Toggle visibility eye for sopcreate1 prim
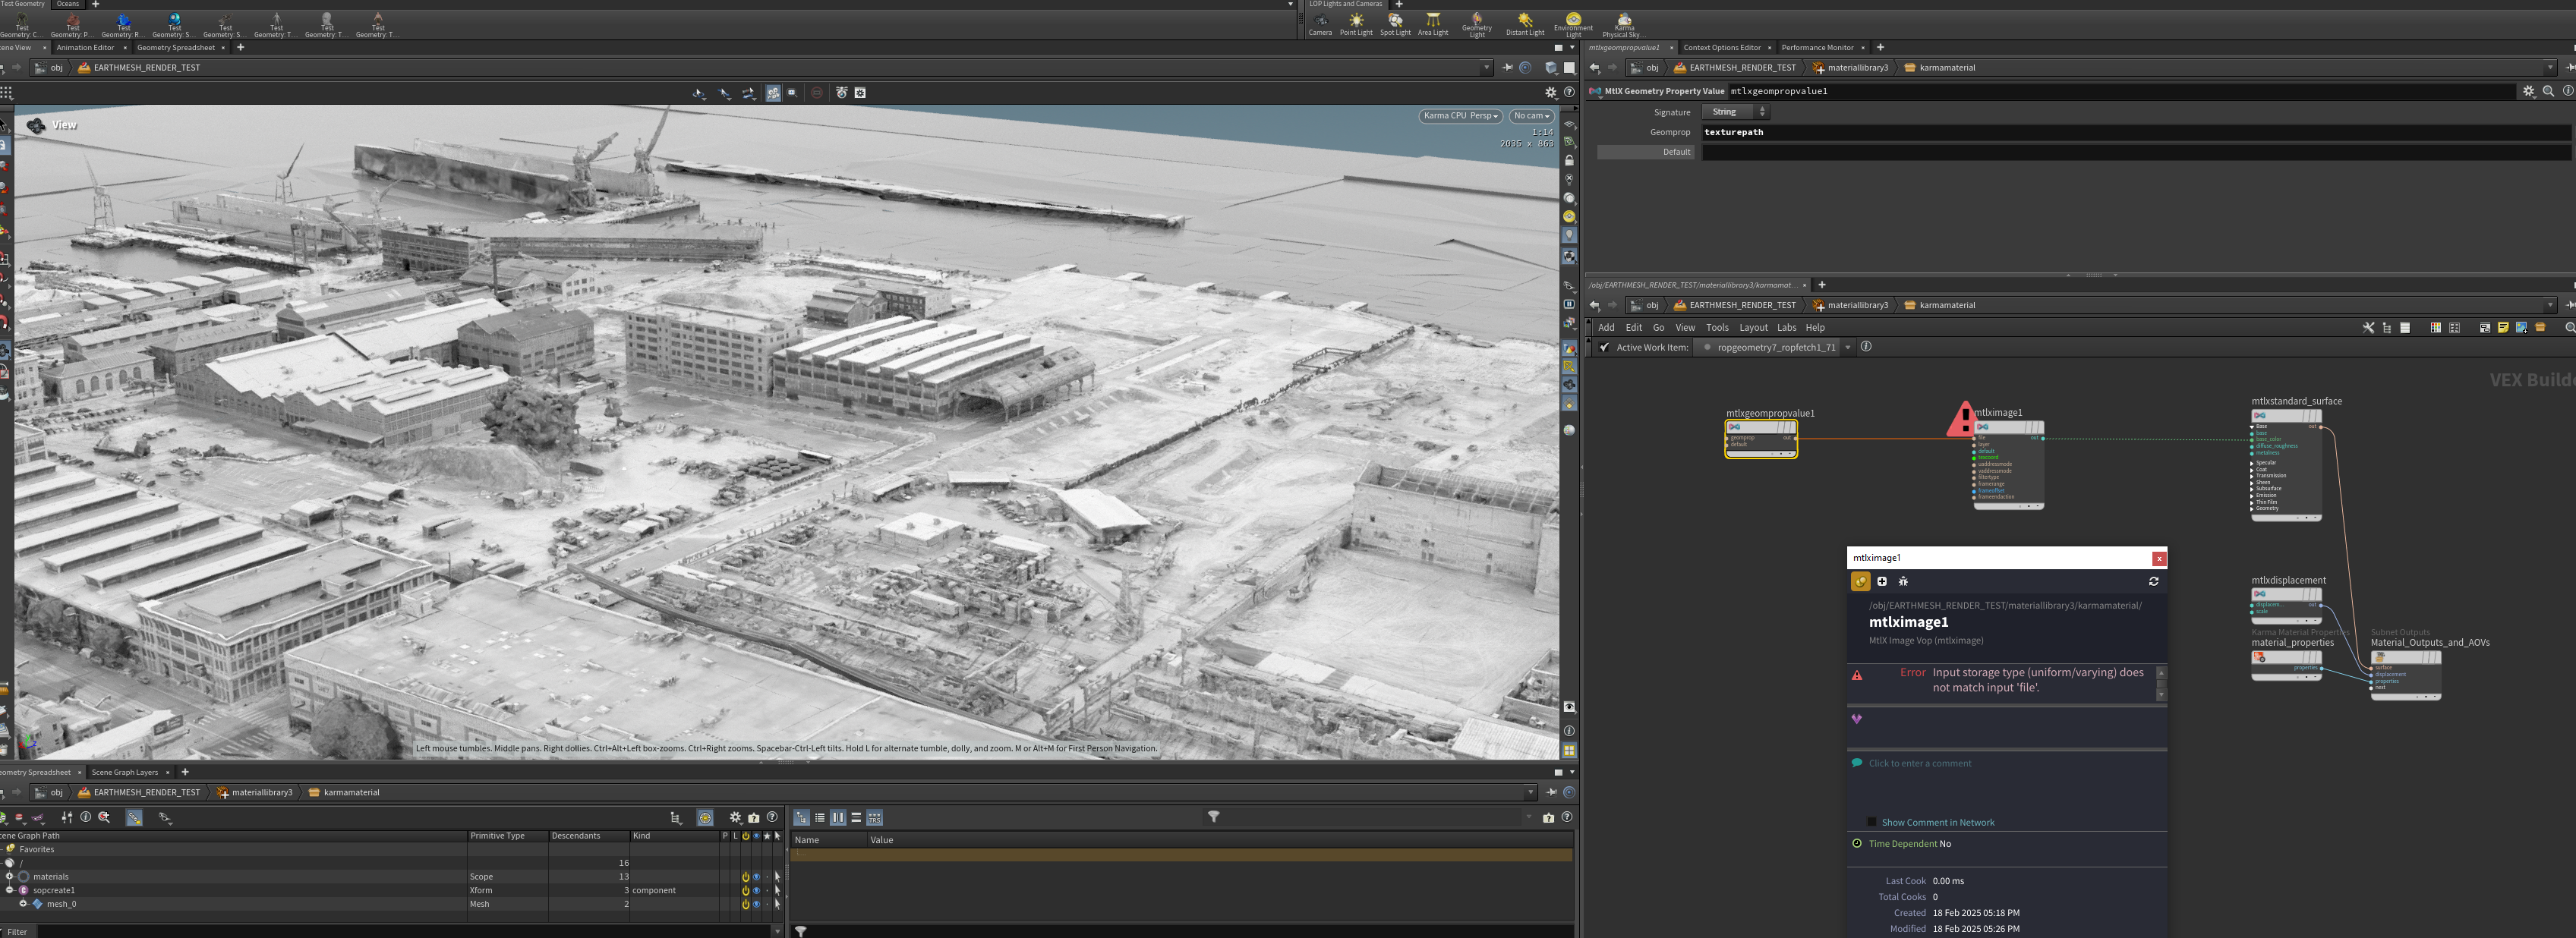The image size is (2576, 938). [x=756, y=890]
